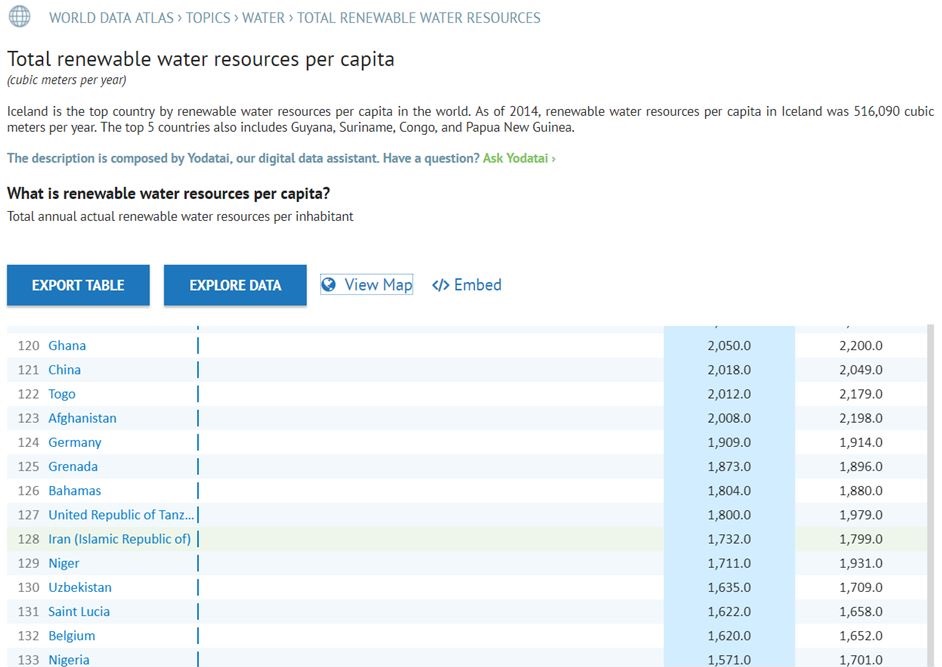Click the globe icon in View Map

329,284
